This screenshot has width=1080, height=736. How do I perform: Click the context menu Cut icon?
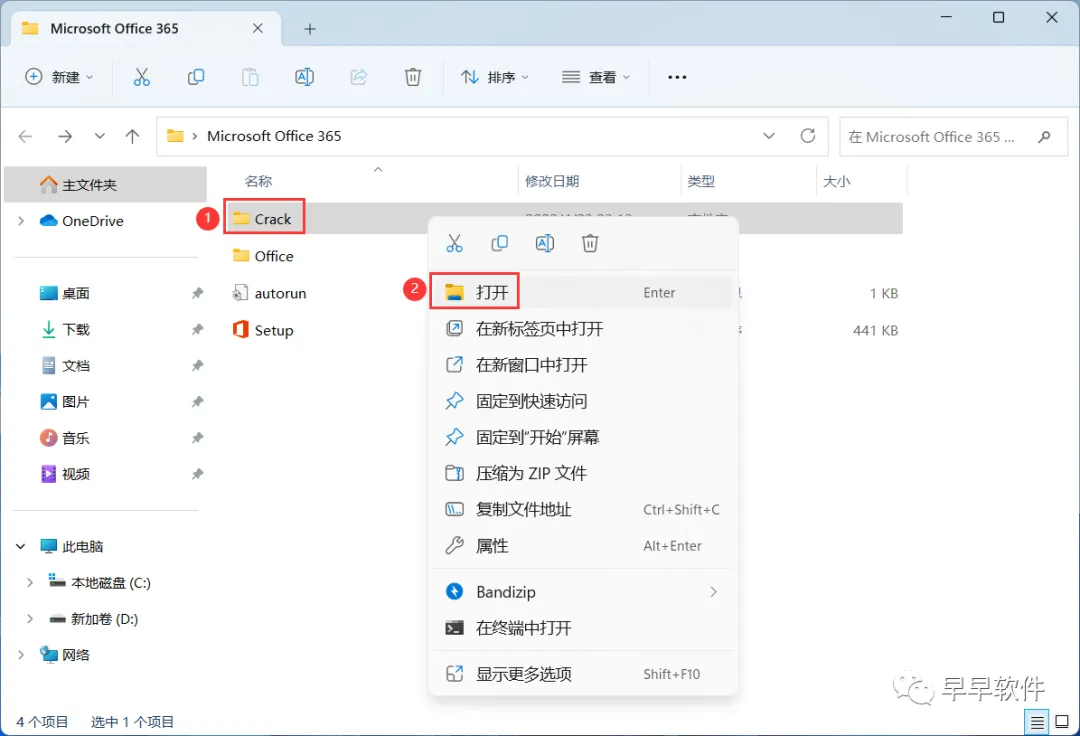[x=455, y=243]
